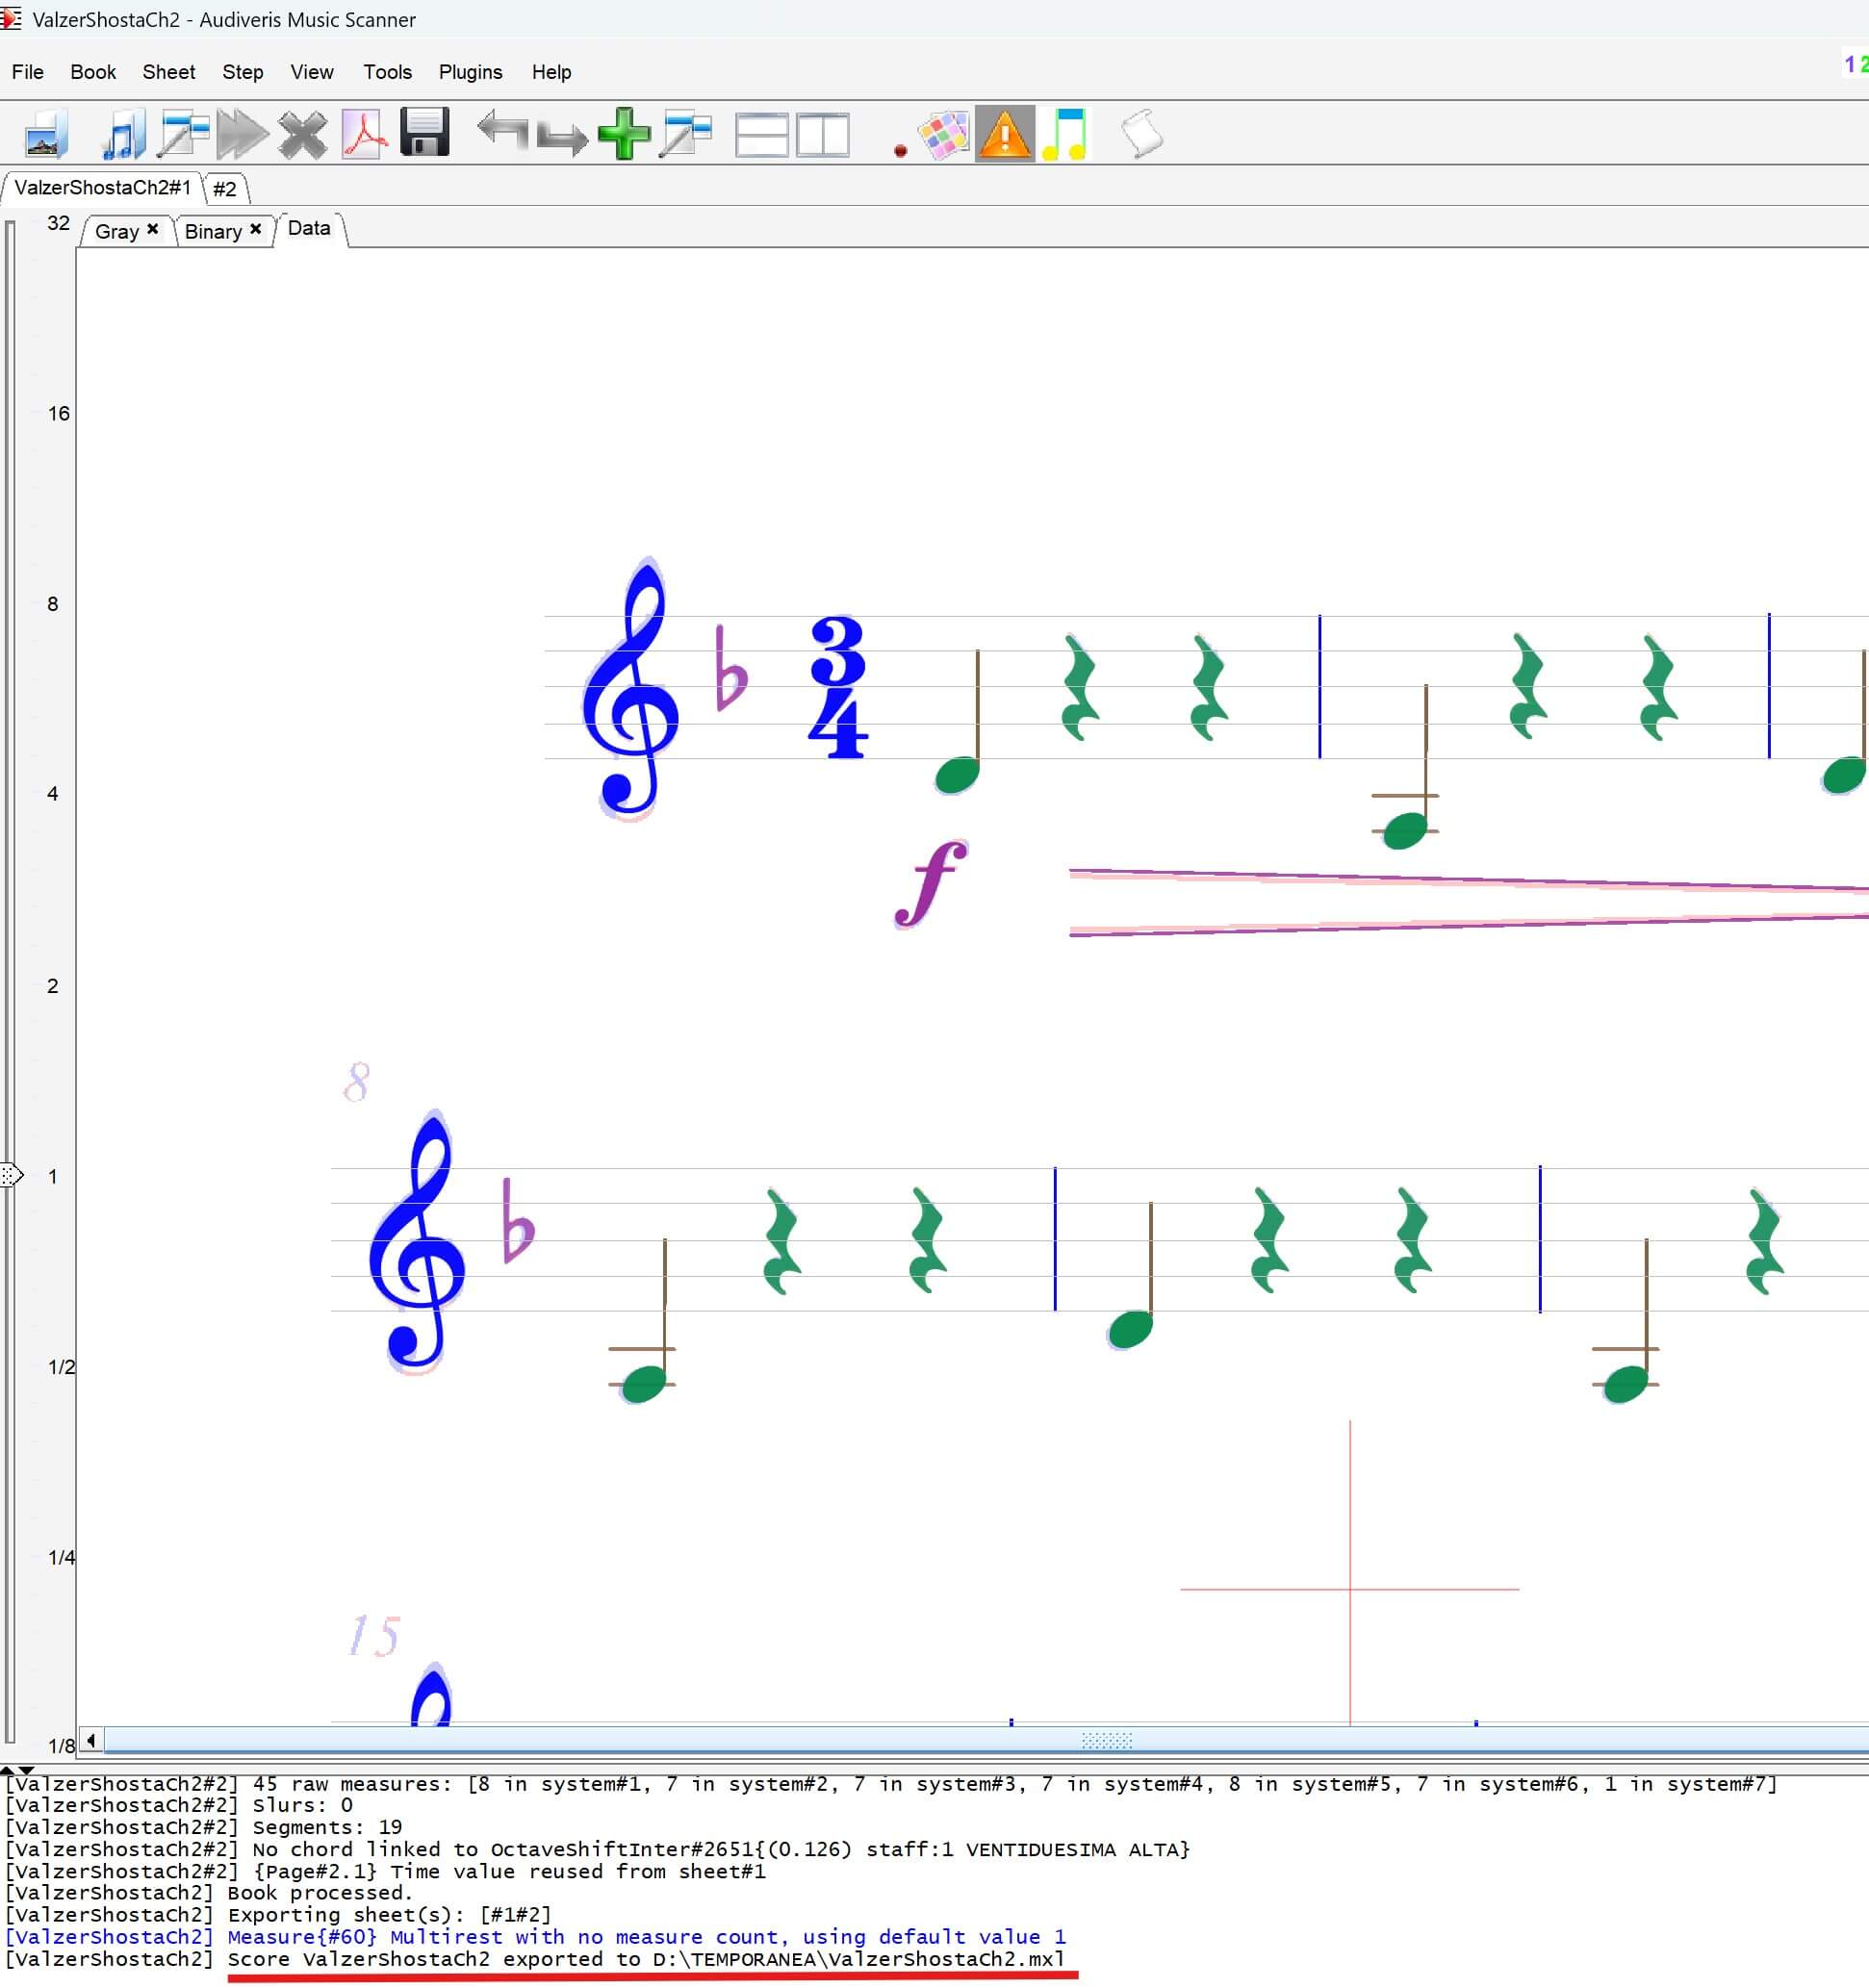1869x1988 pixels.
Task: Click the green plus zoom icon
Action: click(x=624, y=134)
